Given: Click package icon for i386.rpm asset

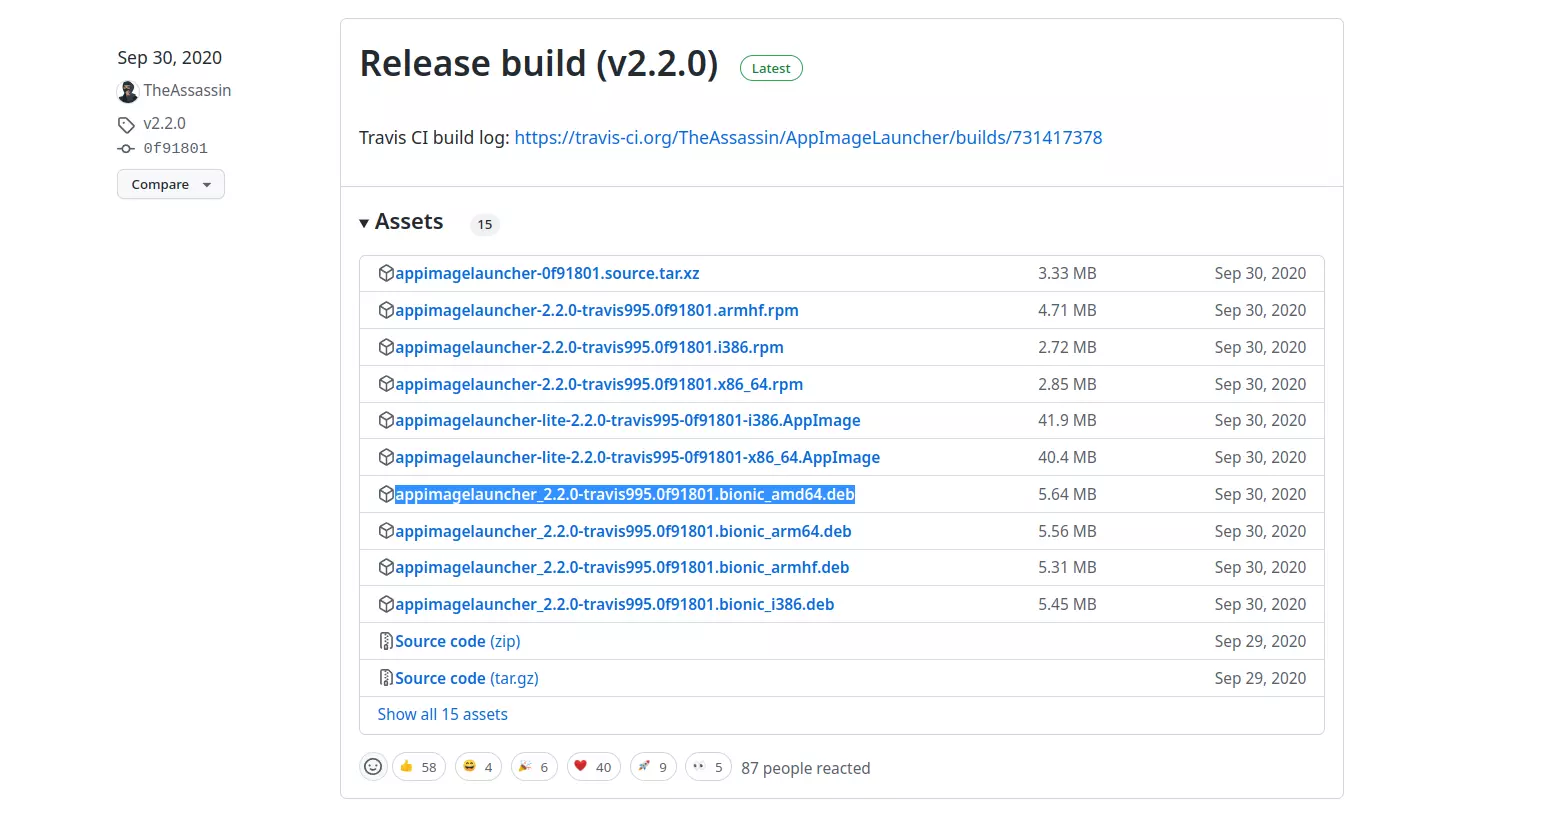Looking at the screenshot, I should pyautogui.click(x=386, y=347).
